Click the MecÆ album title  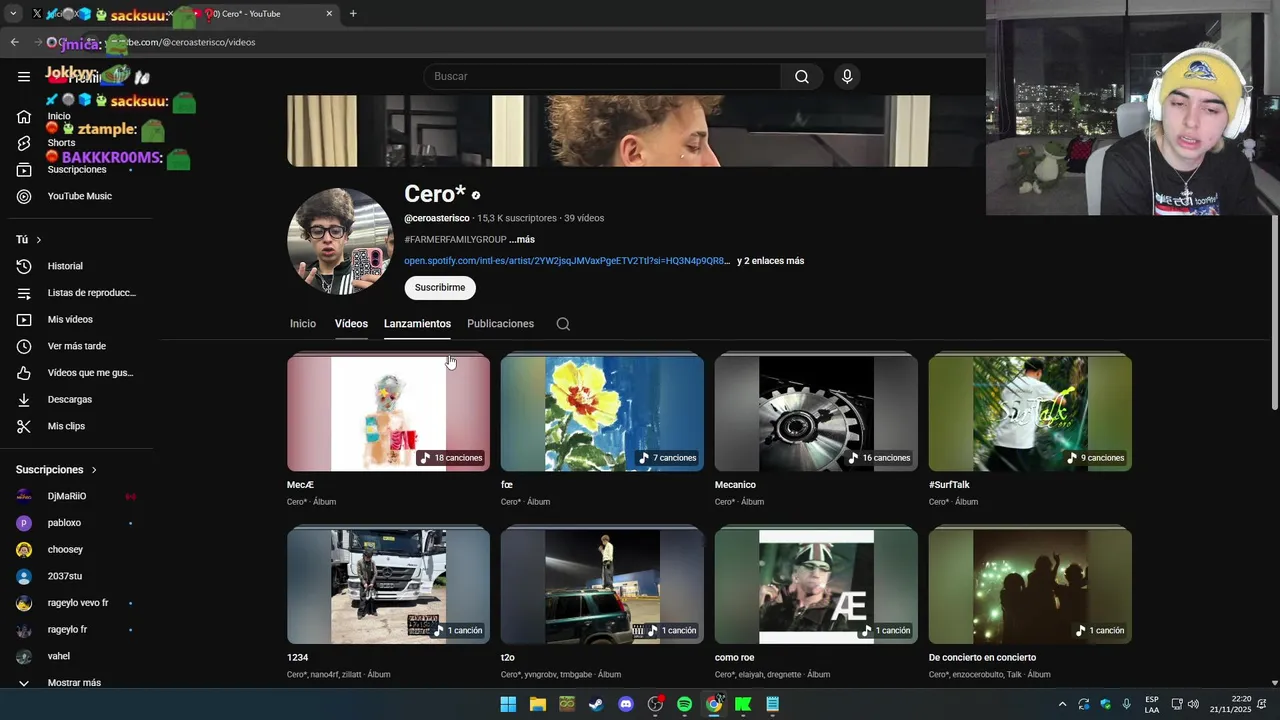(300, 485)
